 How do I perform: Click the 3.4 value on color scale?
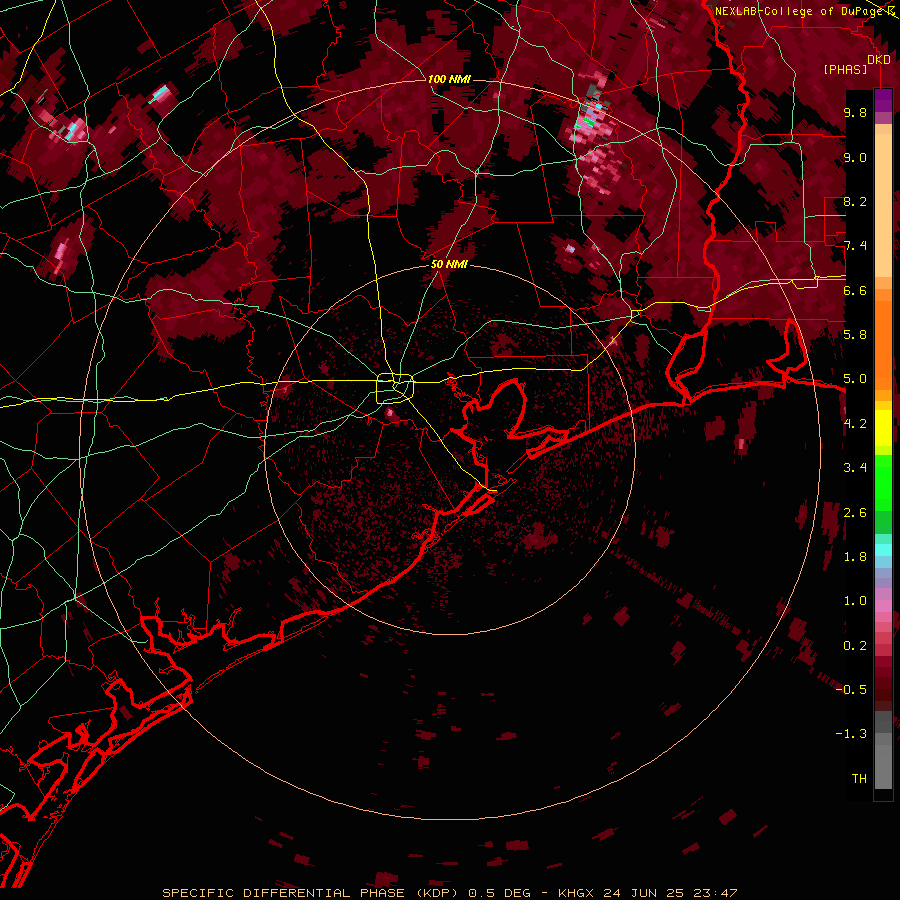click(855, 467)
